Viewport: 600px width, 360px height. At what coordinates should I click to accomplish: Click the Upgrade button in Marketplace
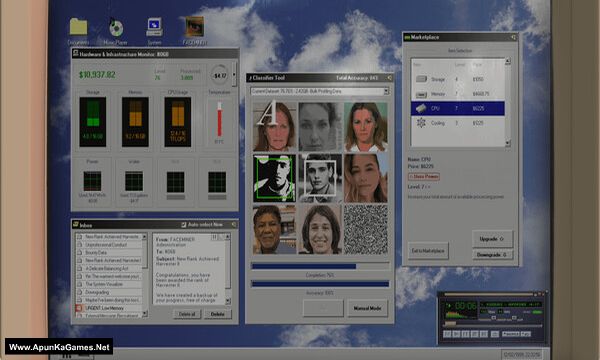pos(492,239)
